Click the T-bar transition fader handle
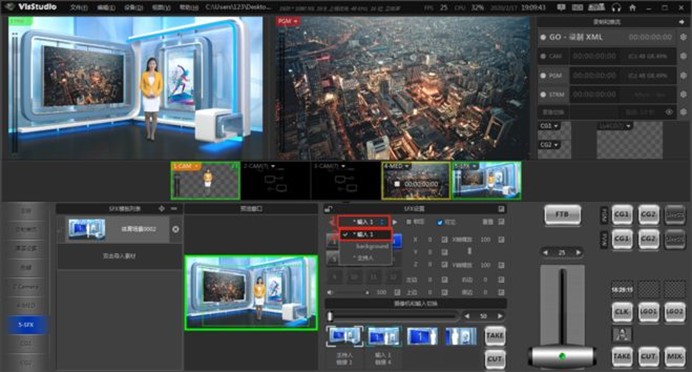 tap(562, 356)
